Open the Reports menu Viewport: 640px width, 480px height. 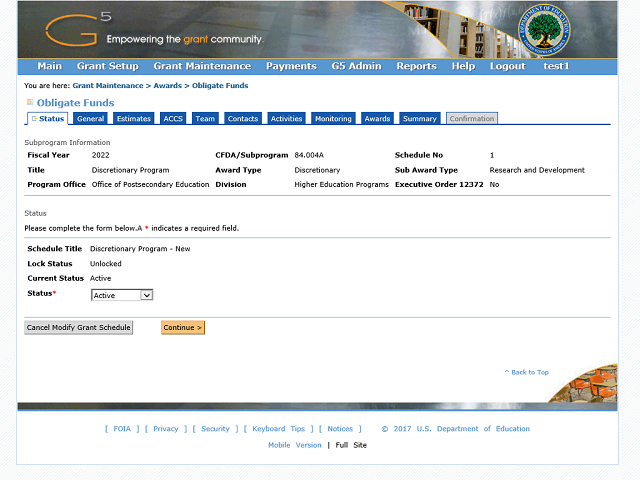(417, 66)
